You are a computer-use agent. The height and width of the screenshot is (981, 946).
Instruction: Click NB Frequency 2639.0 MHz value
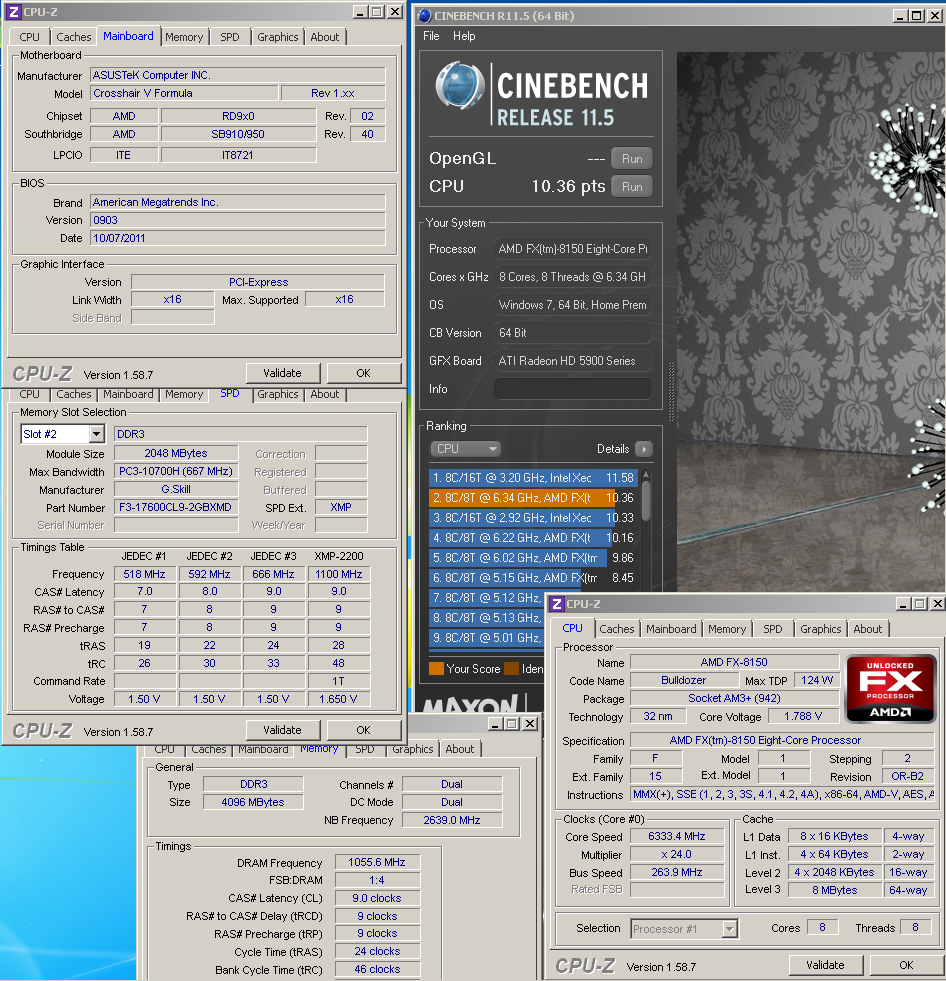(x=452, y=820)
